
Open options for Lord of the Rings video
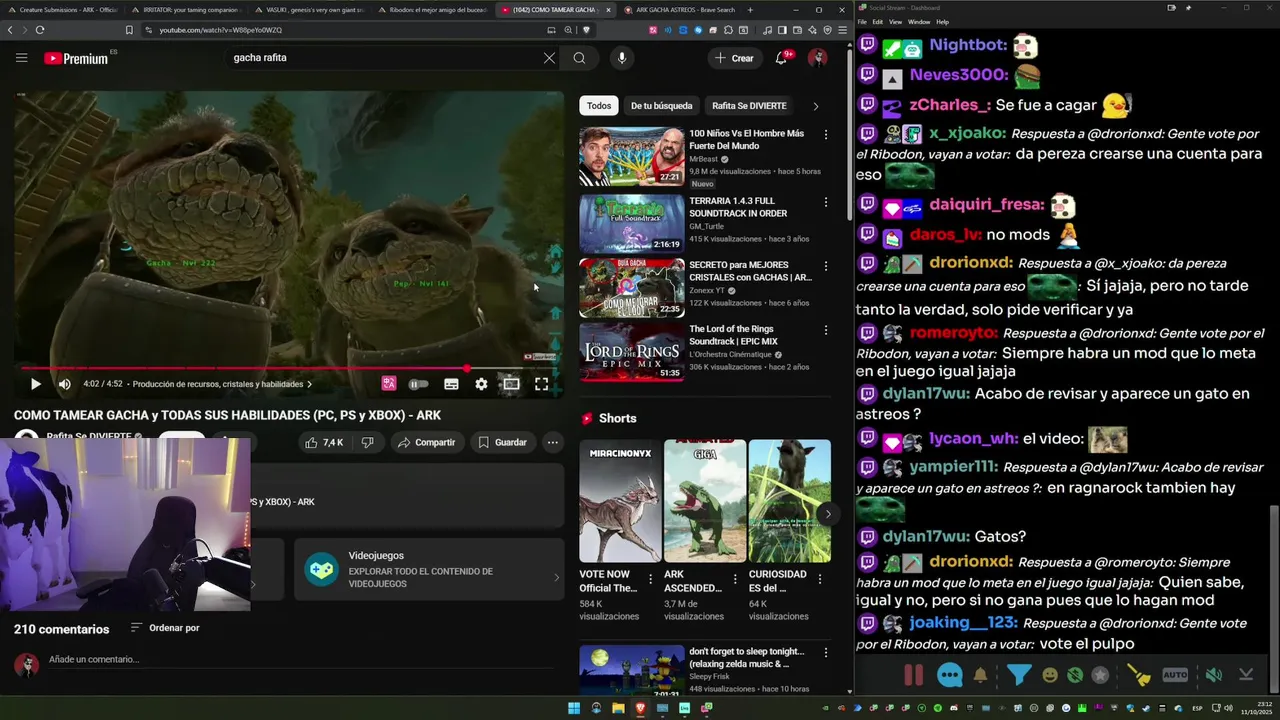(825, 330)
